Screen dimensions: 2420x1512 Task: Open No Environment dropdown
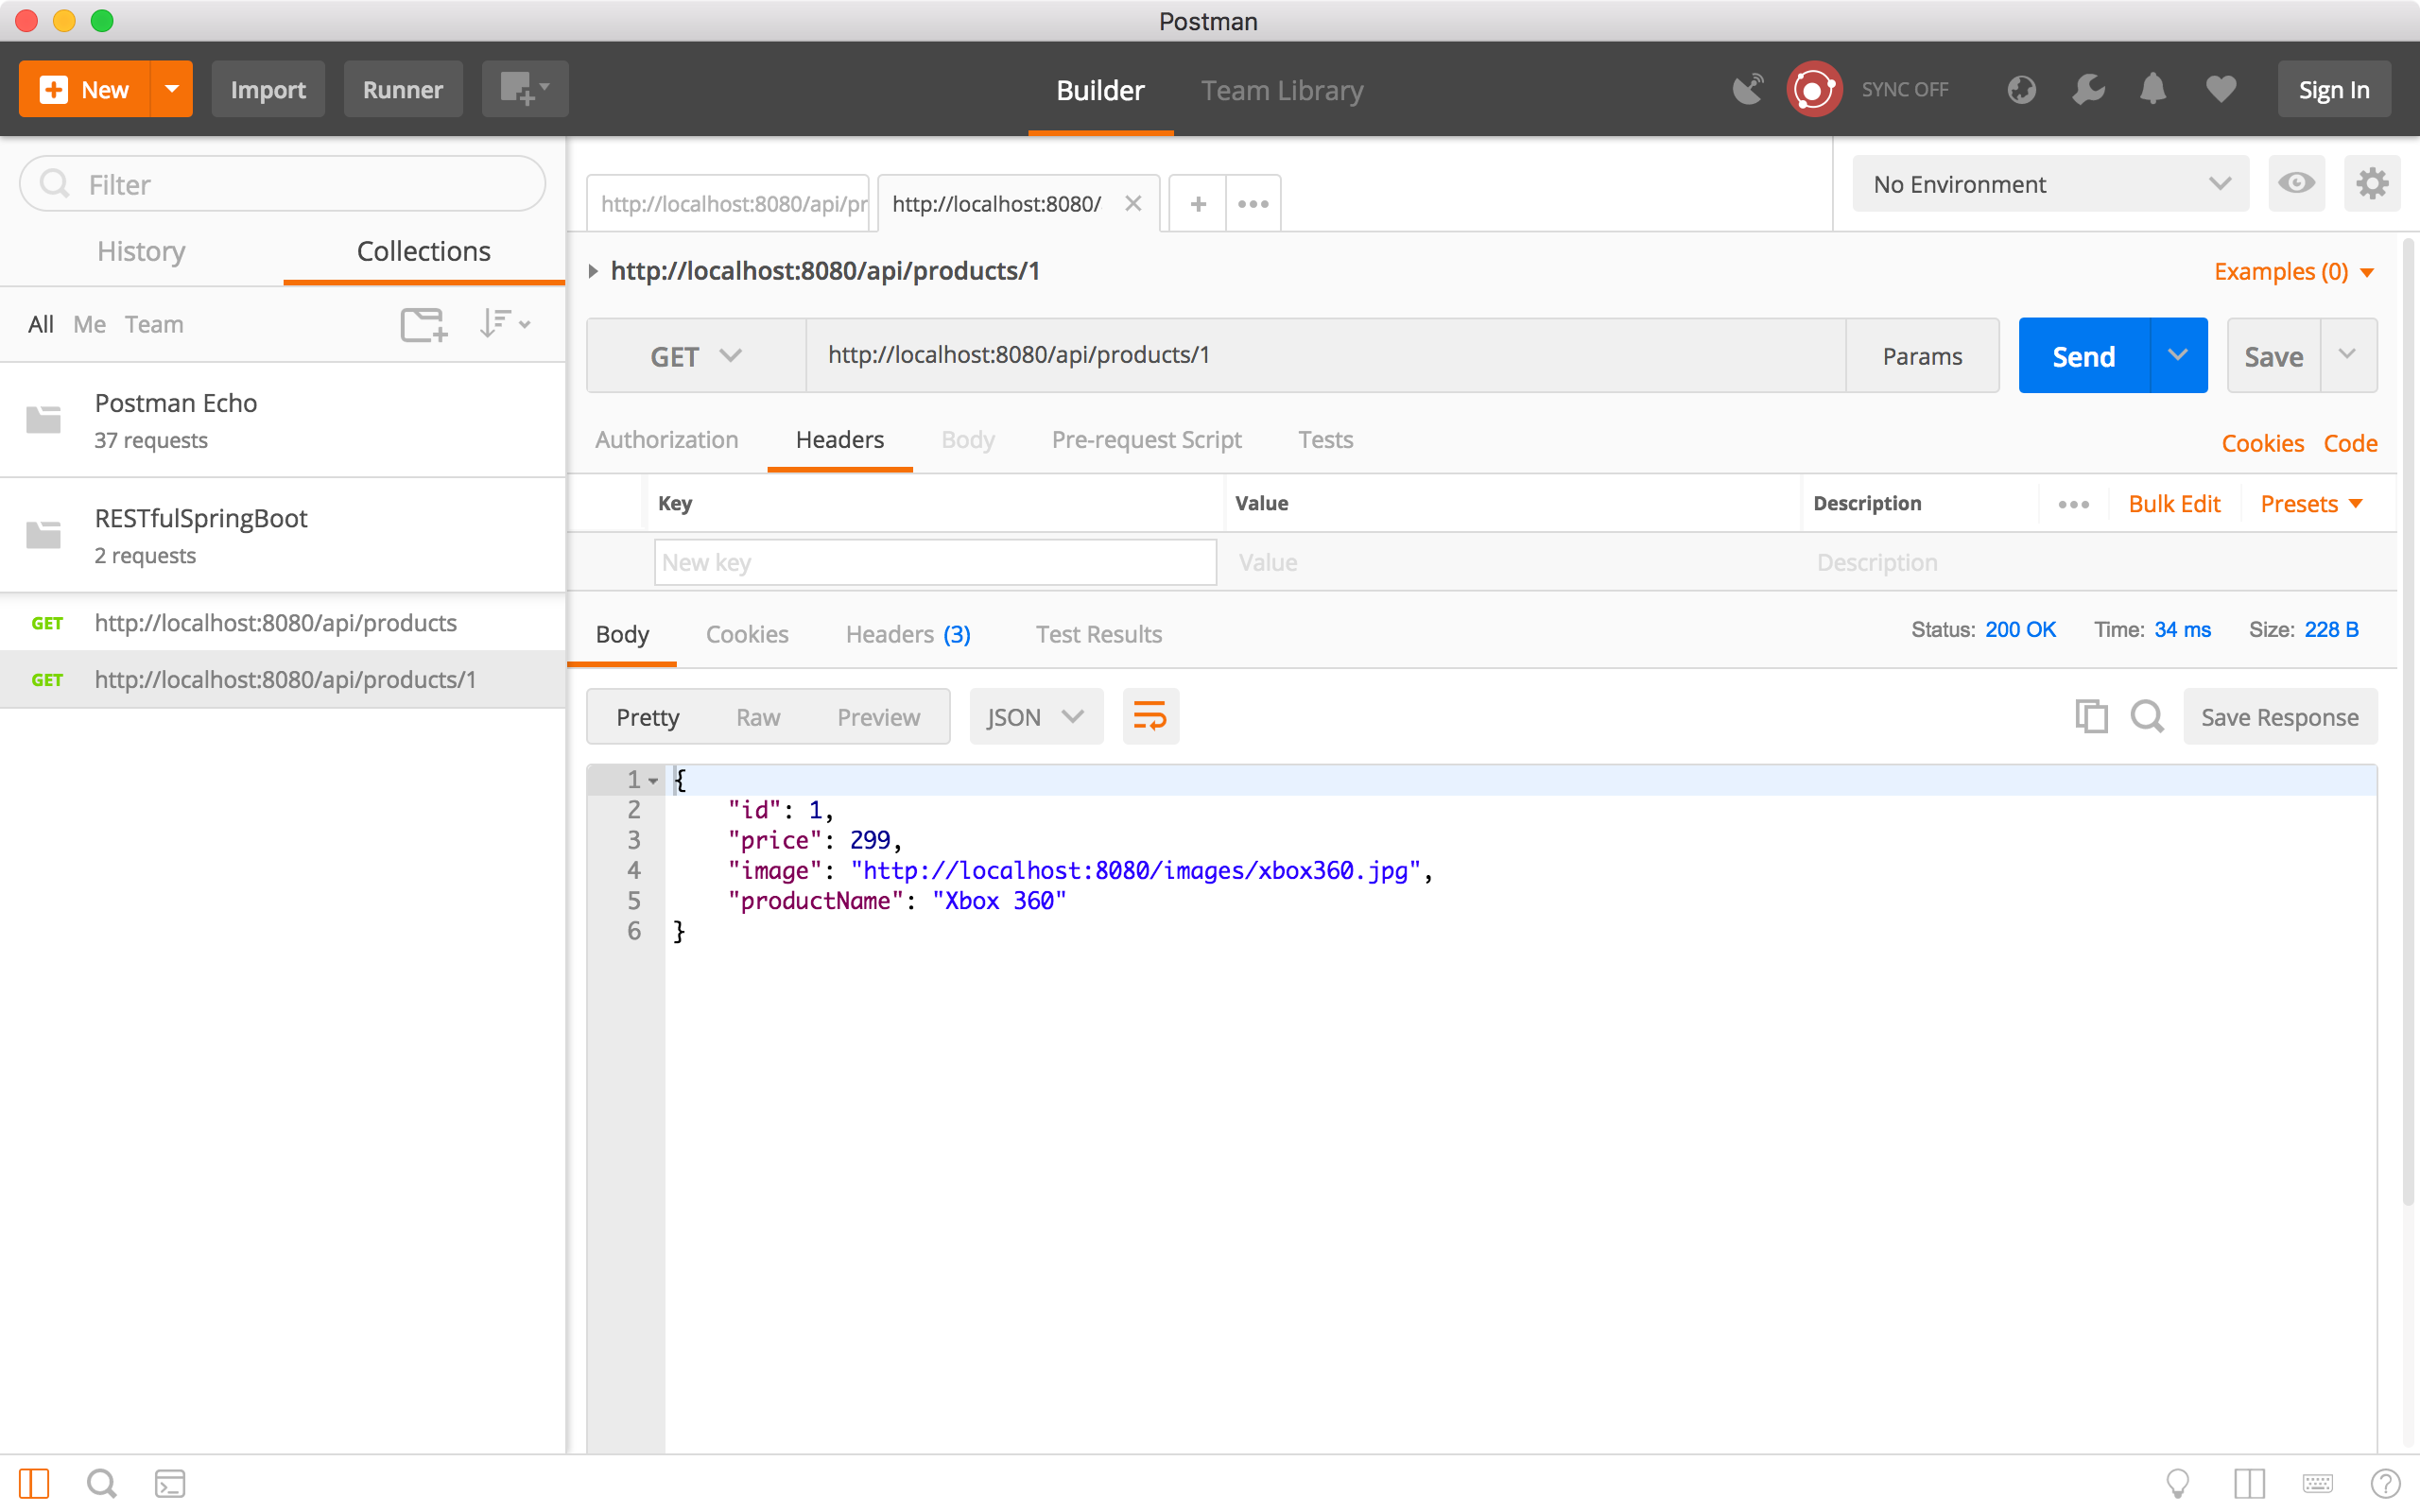point(2050,183)
